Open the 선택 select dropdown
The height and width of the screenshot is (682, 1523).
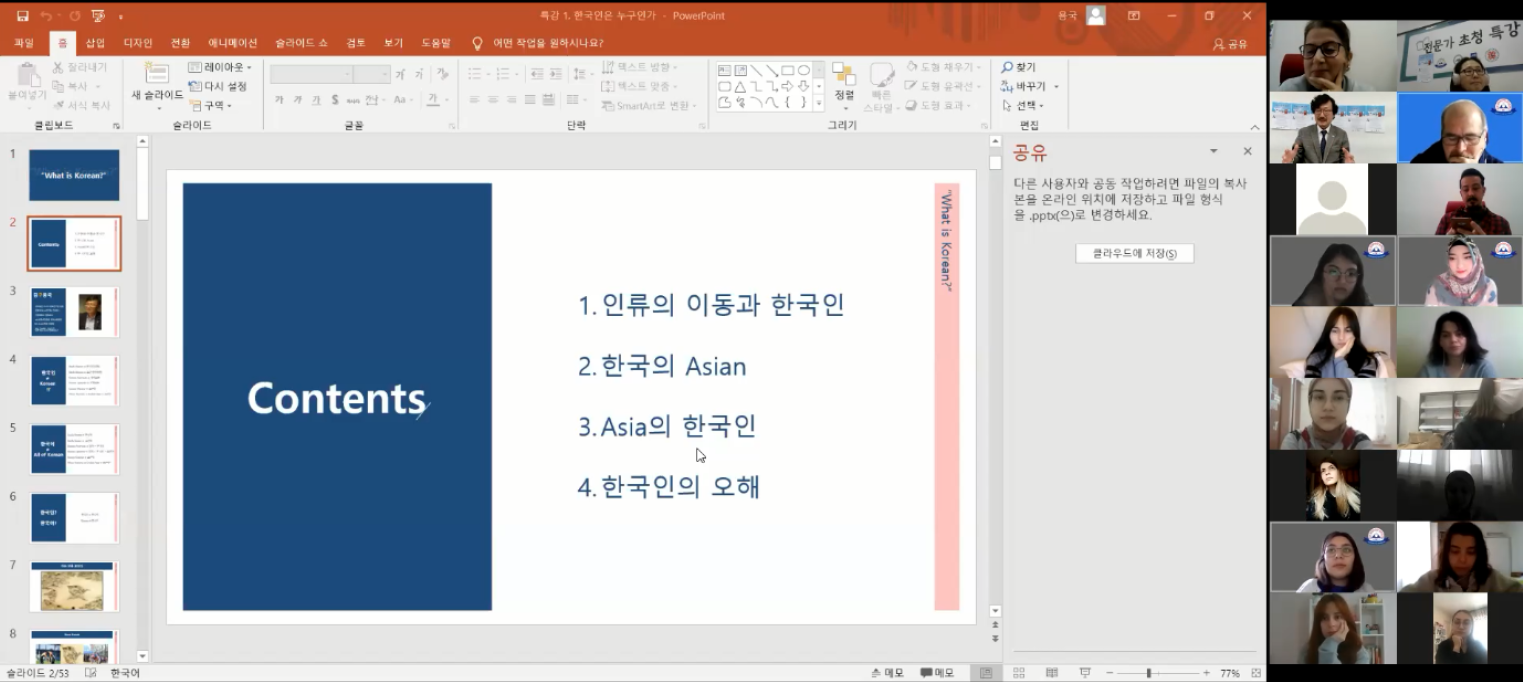(1022, 105)
